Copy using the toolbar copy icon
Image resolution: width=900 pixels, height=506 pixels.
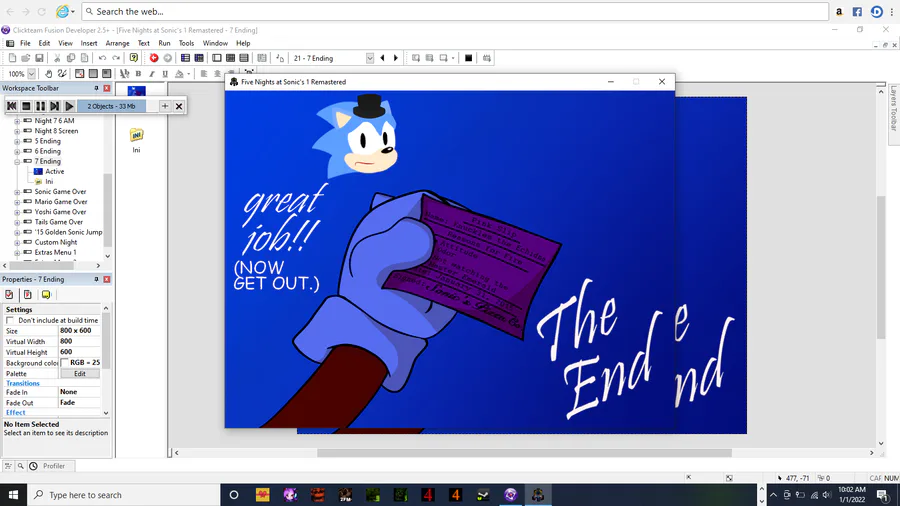71,58
